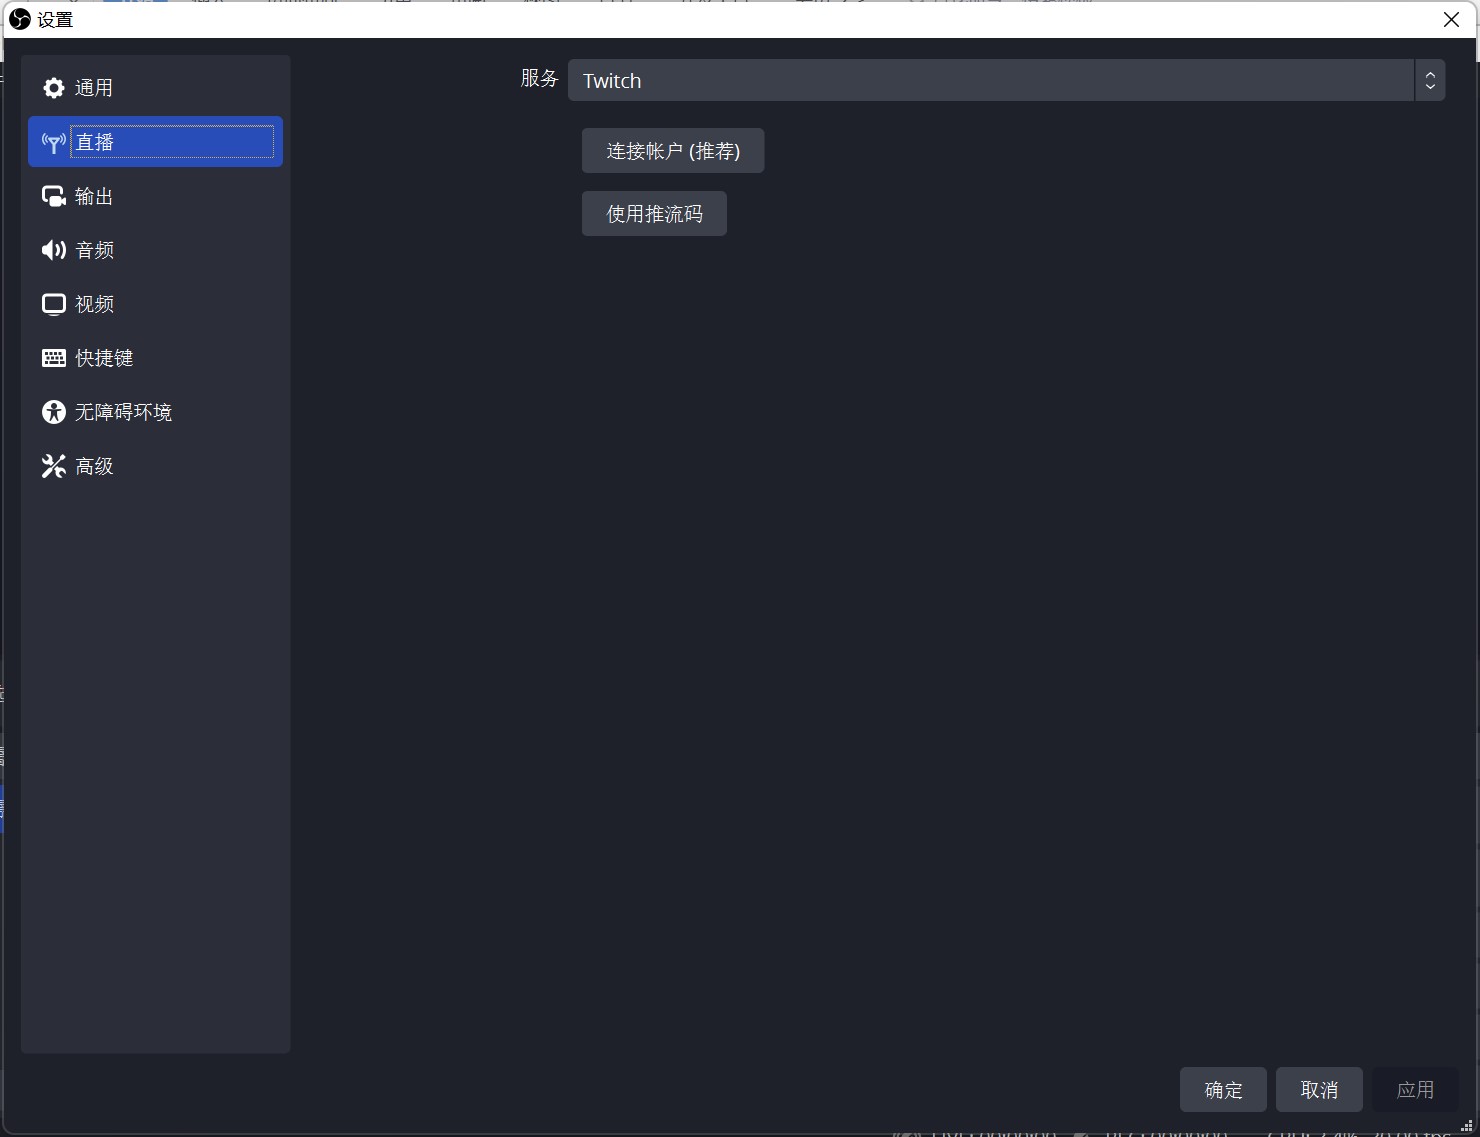Screen dimensions: 1480x1137
Task: Click the tools icon beside 高级
Action: pyautogui.click(x=54, y=466)
